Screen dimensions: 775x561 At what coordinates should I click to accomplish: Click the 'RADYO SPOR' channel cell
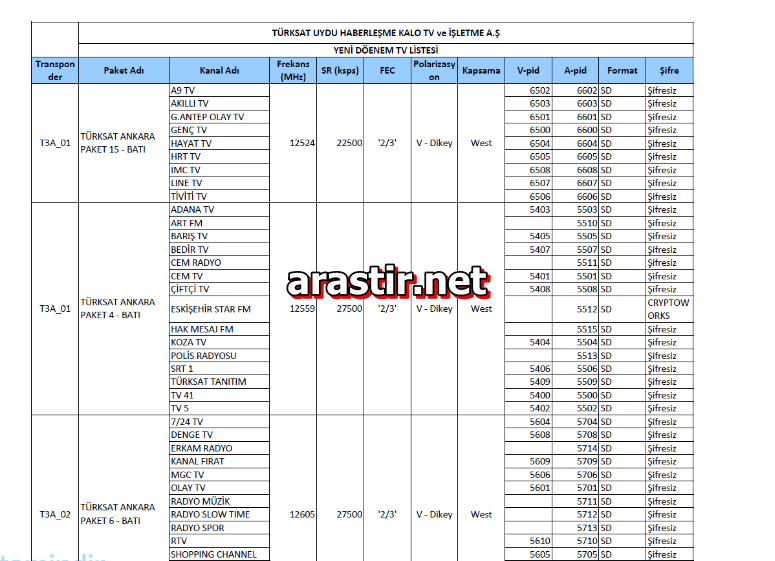coord(219,528)
